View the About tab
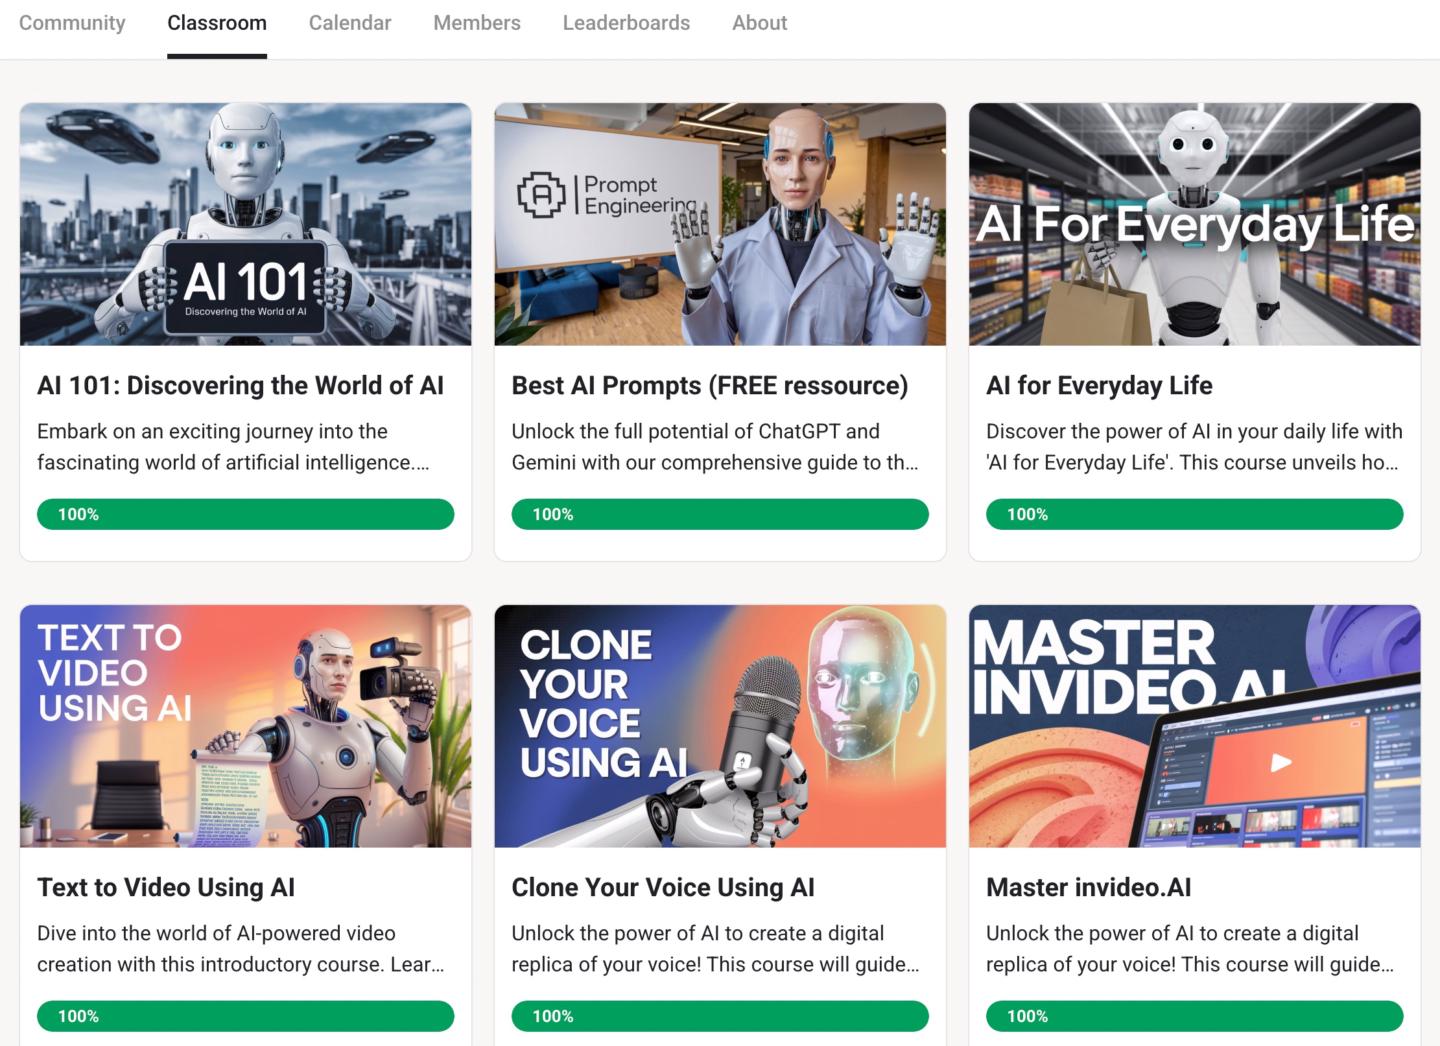Viewport: 1440px width, 1046px height. [760, 23]
